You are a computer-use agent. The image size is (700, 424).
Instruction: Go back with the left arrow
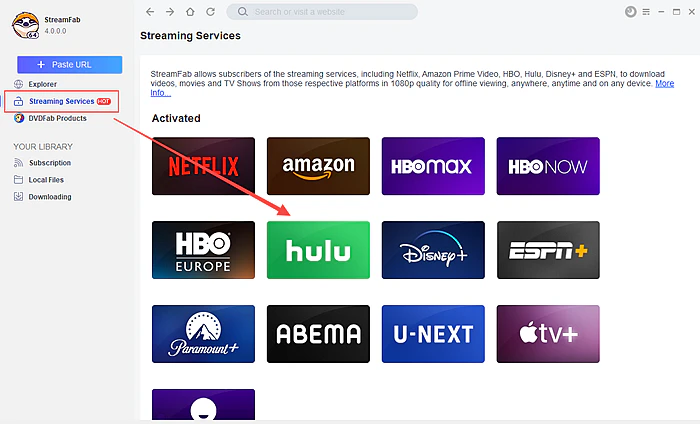pyautogui.click(x=150, y=12)
